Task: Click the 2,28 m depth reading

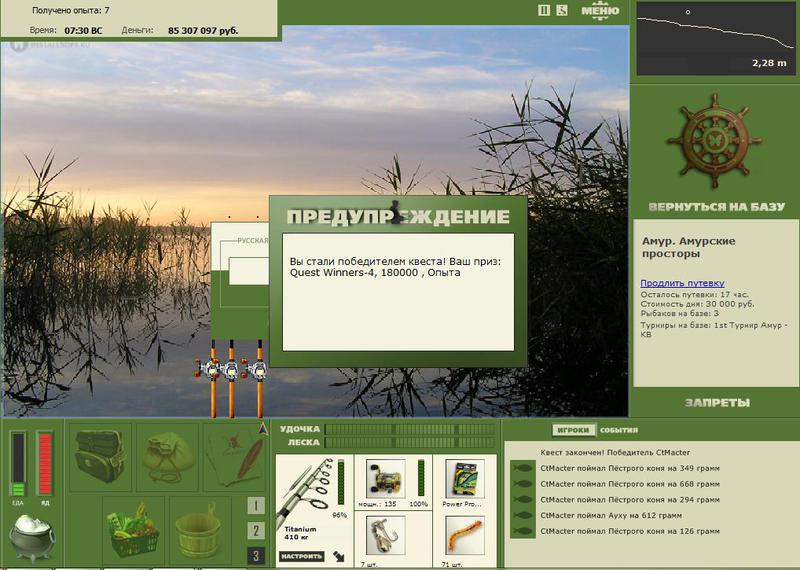Action: [x=769, y=63]
